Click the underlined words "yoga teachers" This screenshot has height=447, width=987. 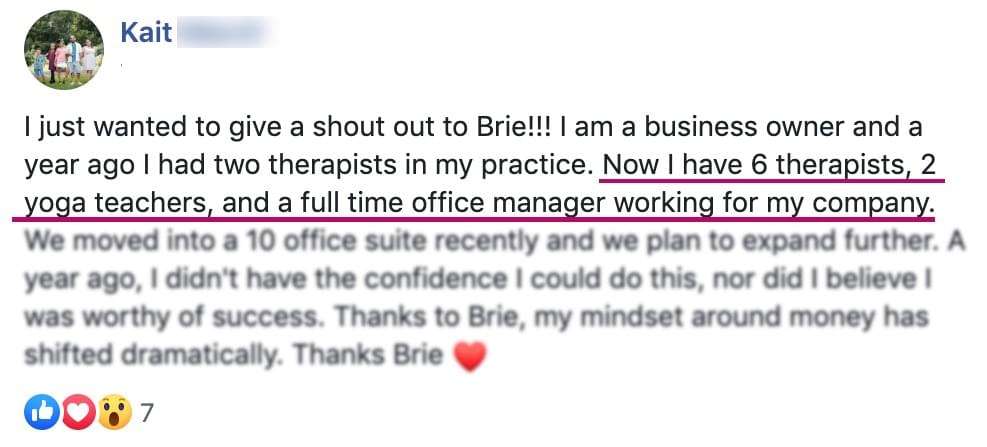[x=115, y=203]
